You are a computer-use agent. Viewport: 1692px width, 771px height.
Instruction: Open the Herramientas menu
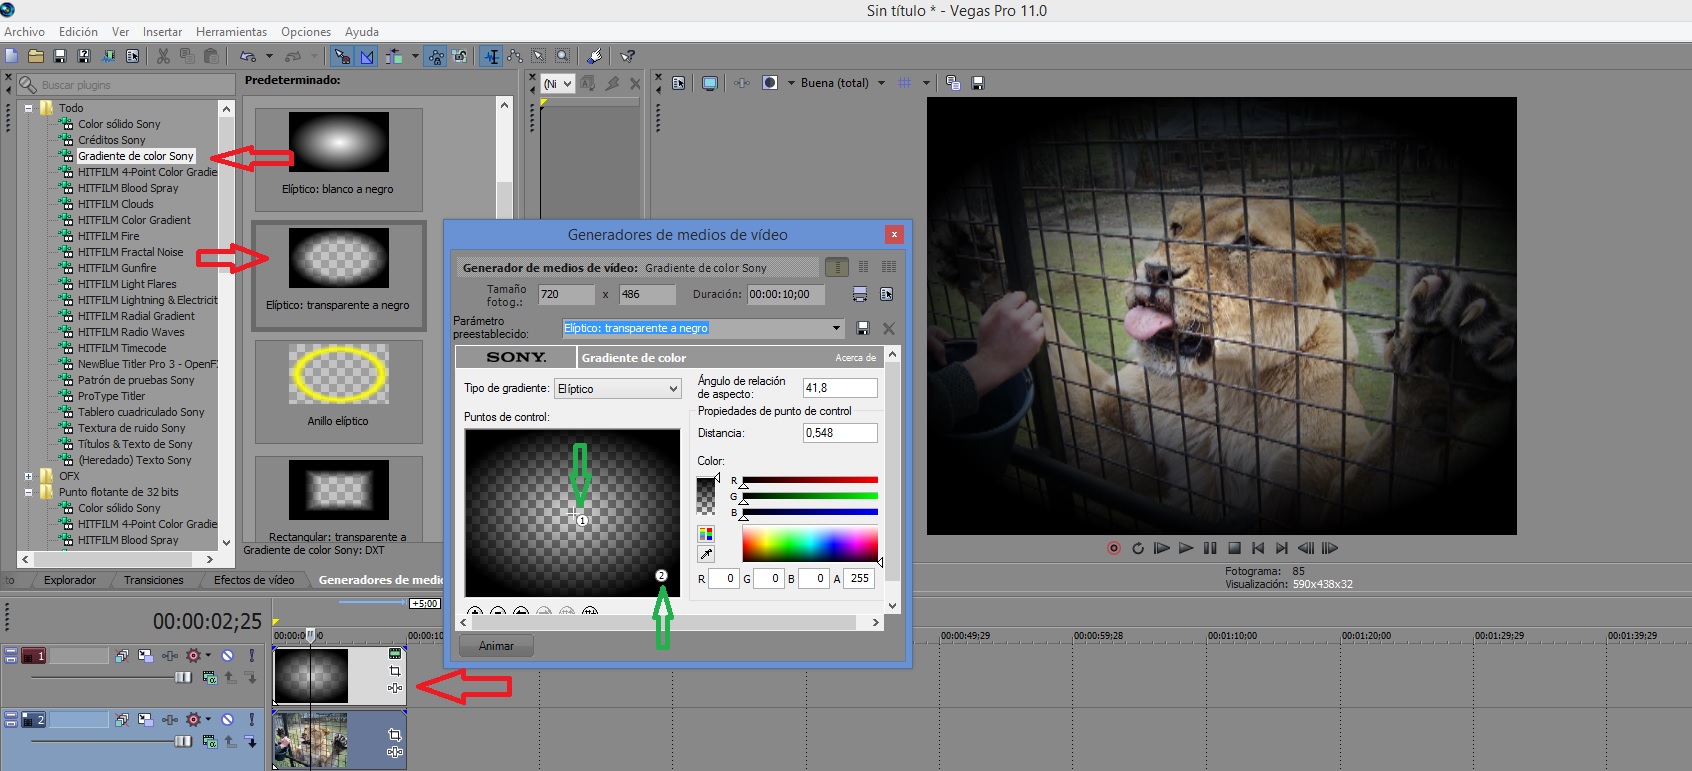pos(231,32)
